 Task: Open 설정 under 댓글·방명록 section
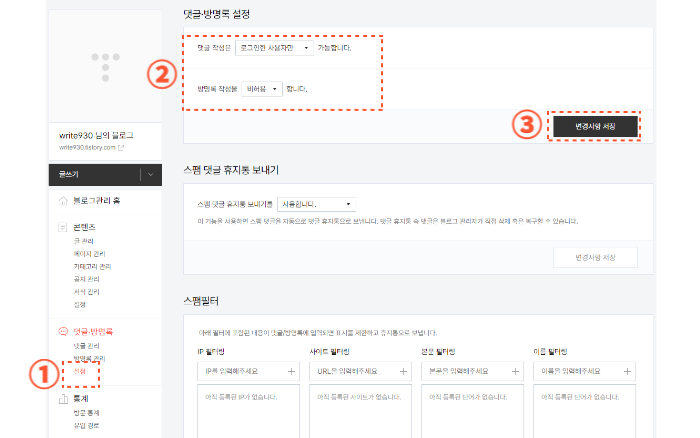tap(79, 371)
